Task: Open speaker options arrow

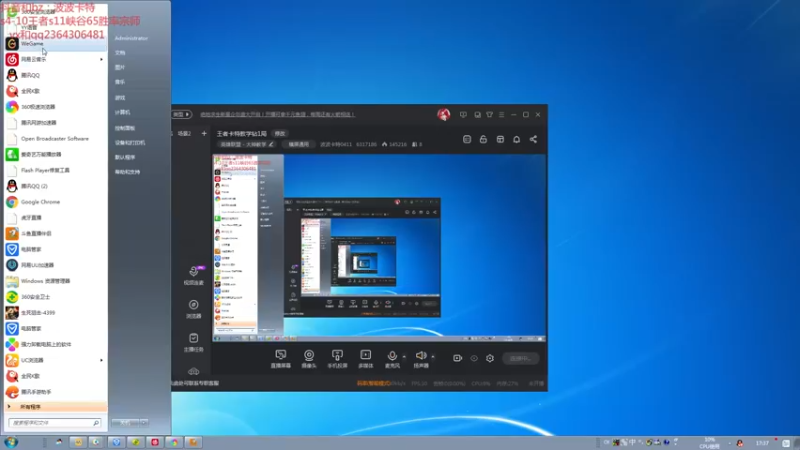Action: point(433,356)
